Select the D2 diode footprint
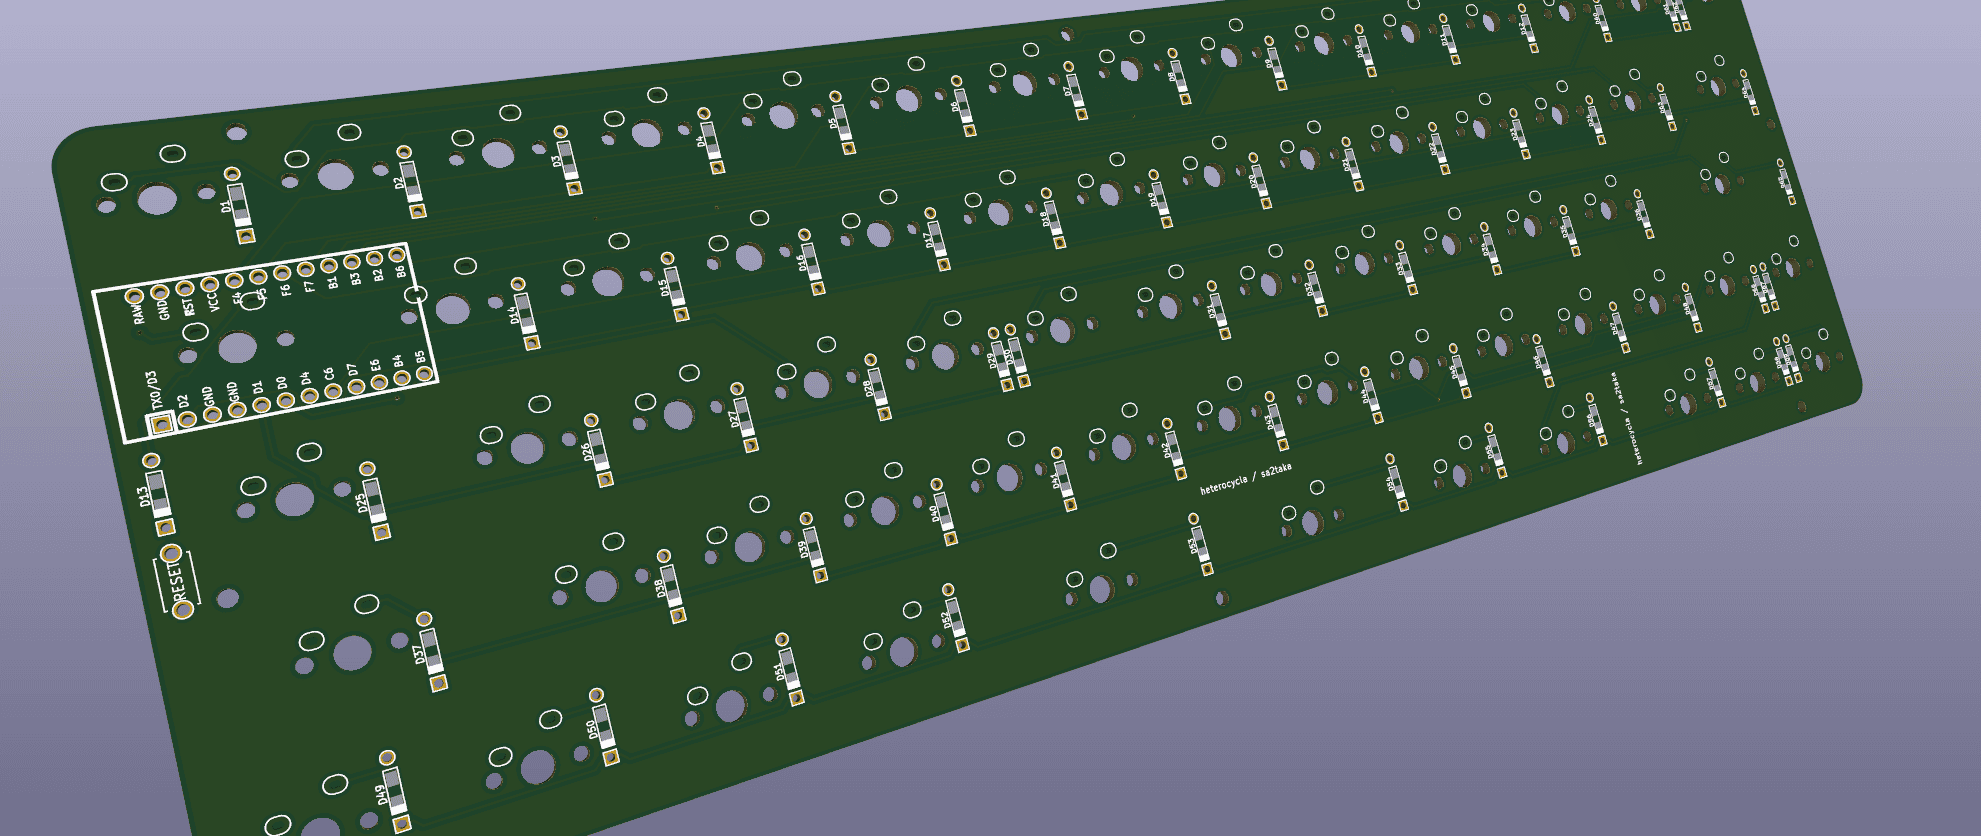 pos(411,181)
